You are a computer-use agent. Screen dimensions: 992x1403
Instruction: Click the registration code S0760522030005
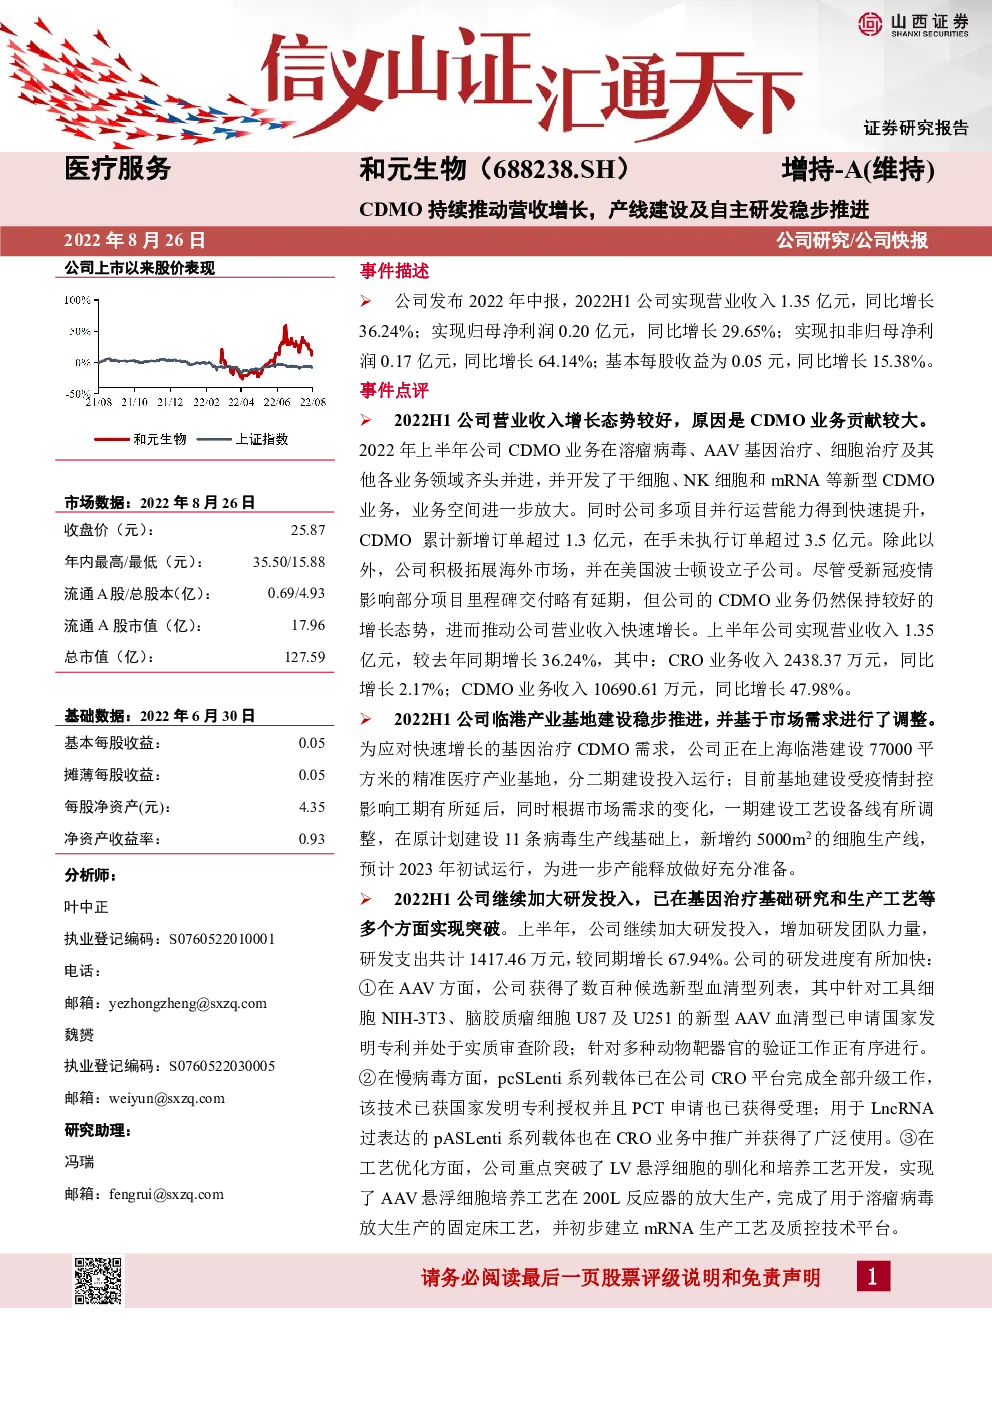[x=221, y=1066]
